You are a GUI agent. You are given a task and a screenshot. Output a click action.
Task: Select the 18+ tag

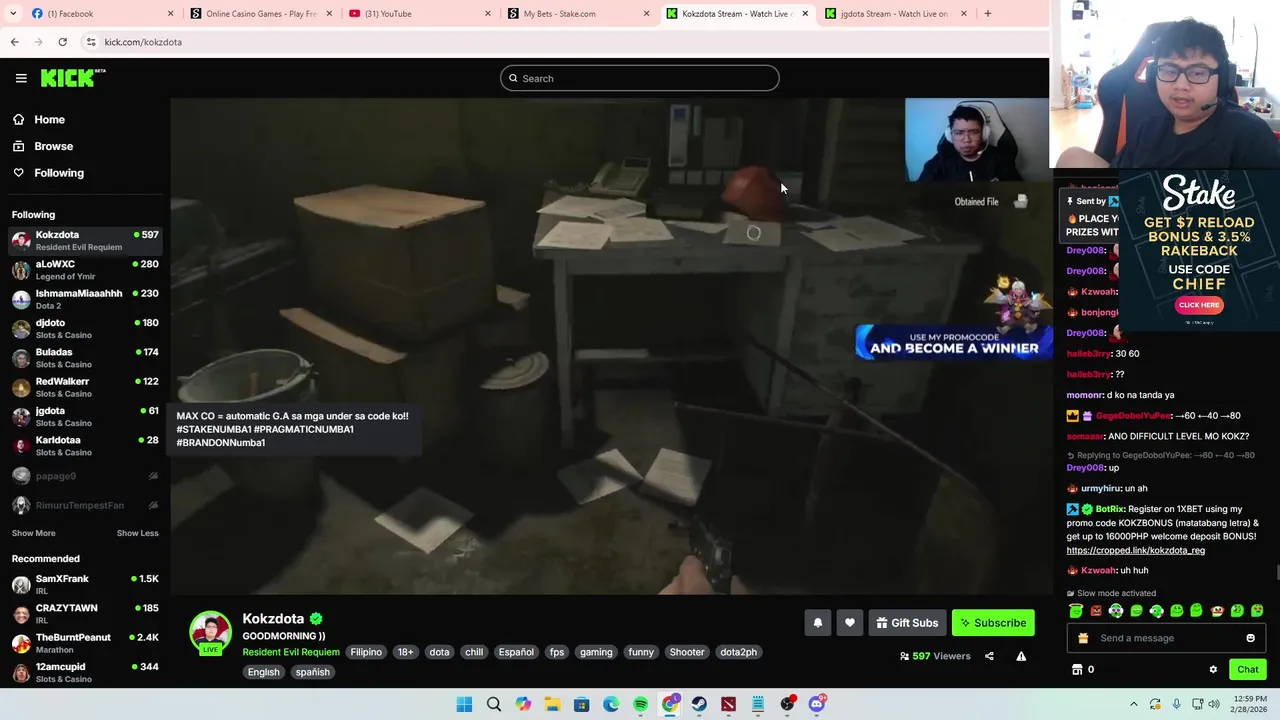click(405, 652)
